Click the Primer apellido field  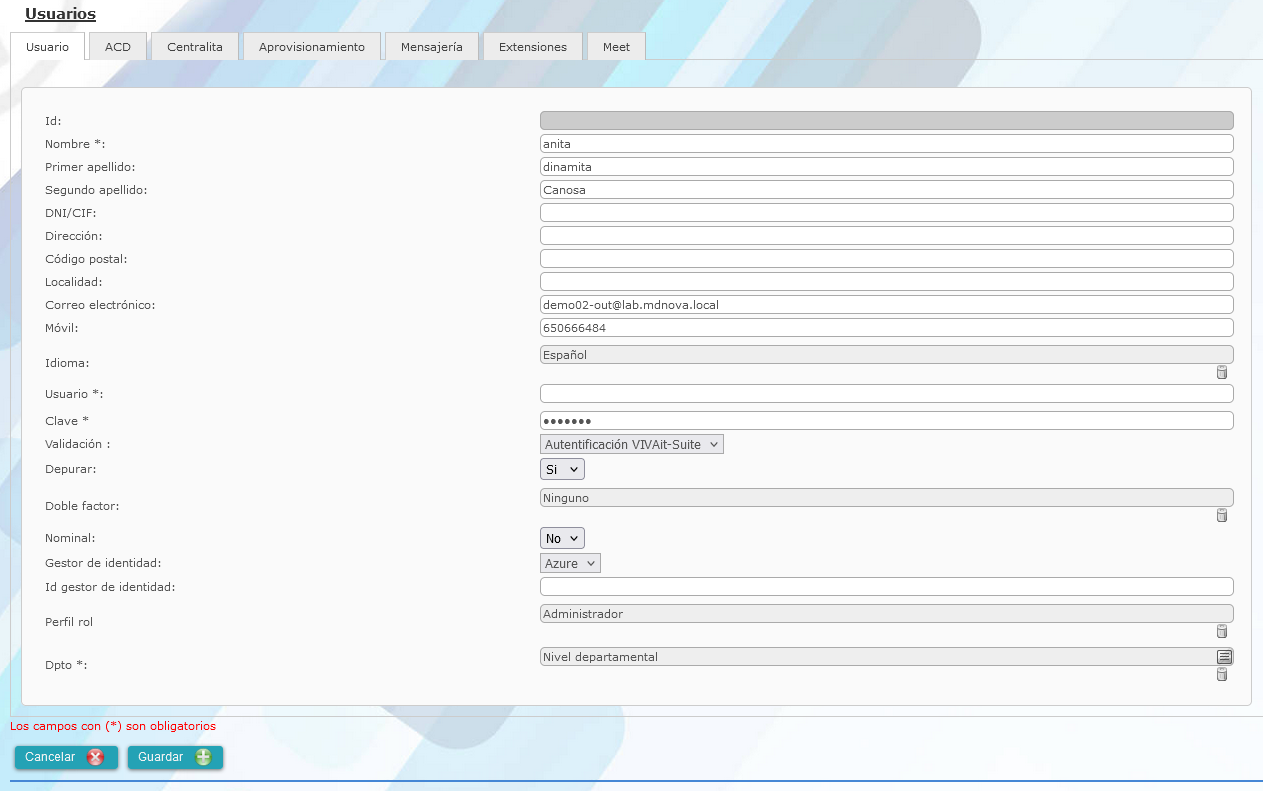(886, 167)
